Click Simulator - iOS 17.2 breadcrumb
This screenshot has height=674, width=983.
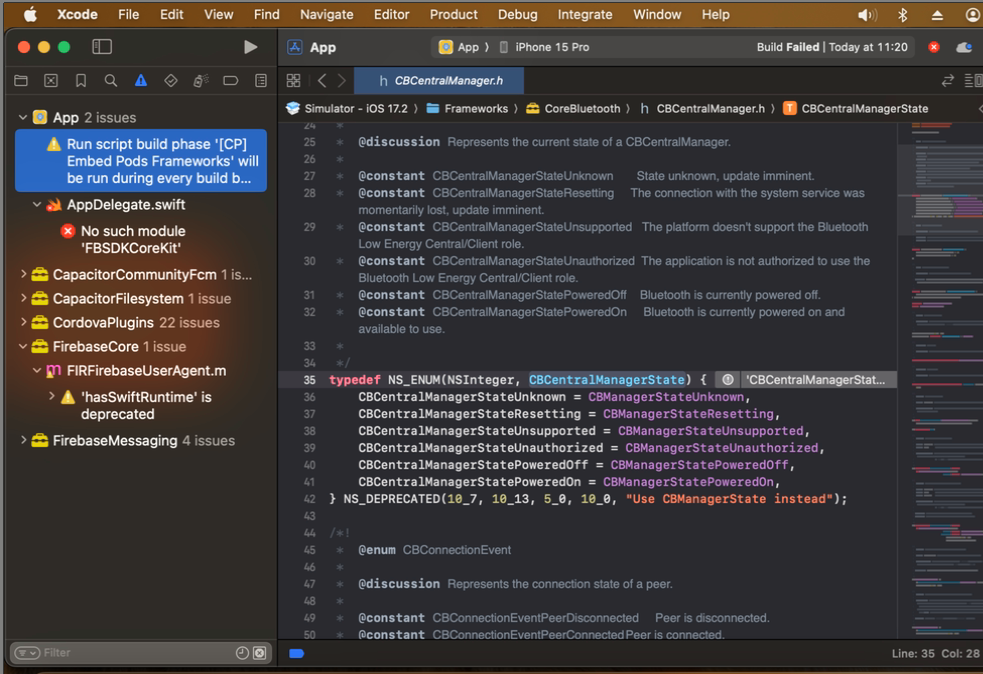[x=347, y=108]
